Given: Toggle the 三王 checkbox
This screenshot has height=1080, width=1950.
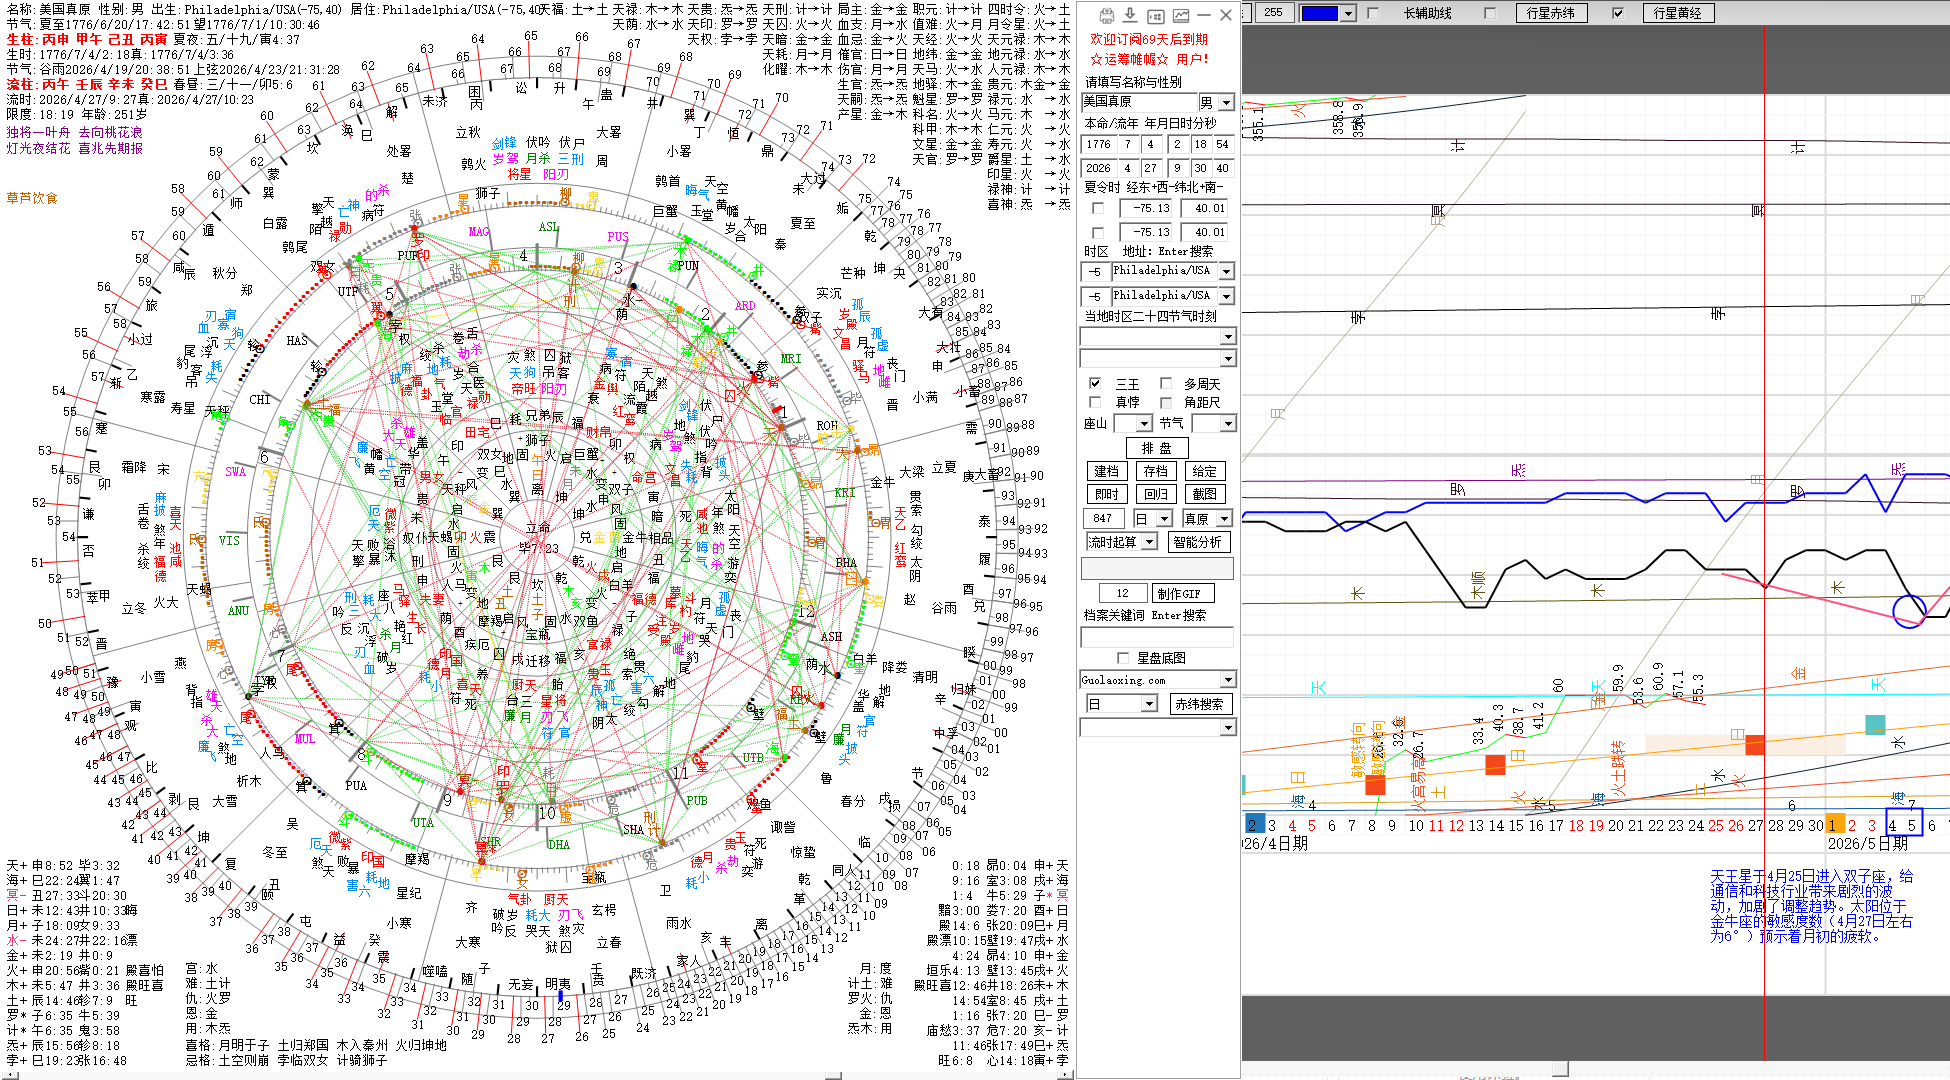Looking at the screenshot, I should 1096,384.
